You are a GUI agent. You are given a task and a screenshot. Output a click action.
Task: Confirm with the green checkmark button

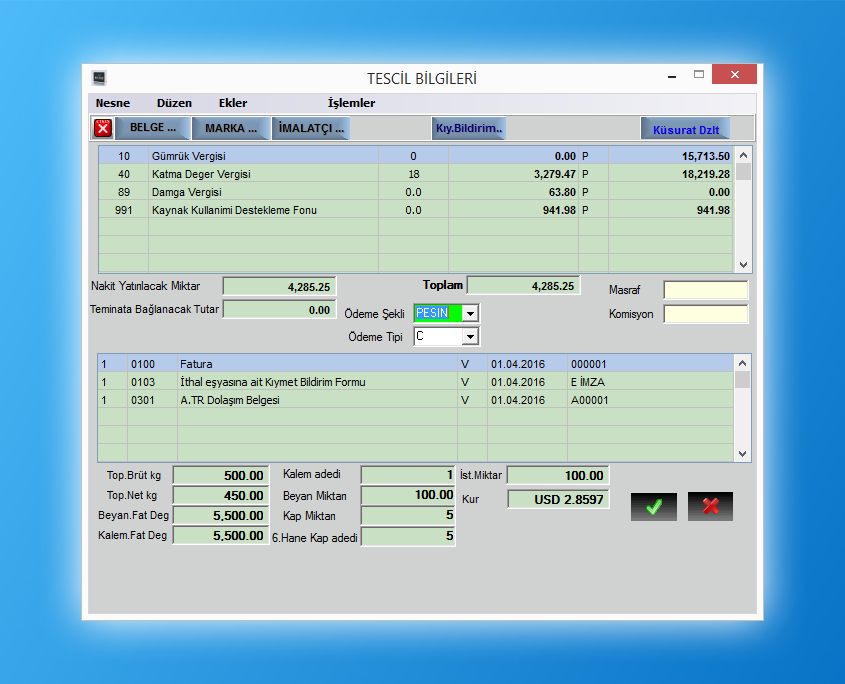[x=653, y=506]
